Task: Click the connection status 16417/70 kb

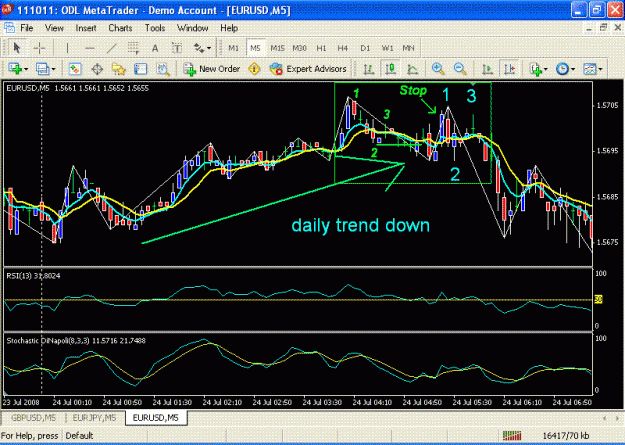Action: pyautogui.click(x=566, y=436)
